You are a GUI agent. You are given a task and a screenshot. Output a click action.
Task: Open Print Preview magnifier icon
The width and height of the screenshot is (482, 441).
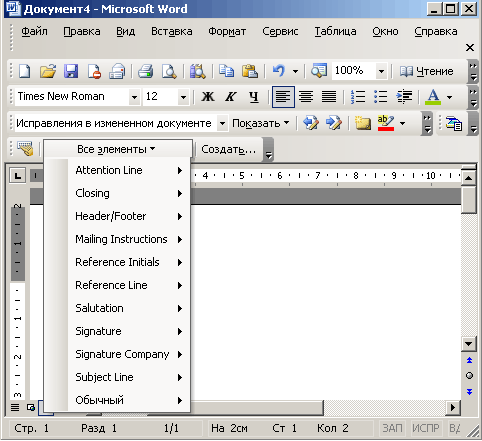(169, 71)
